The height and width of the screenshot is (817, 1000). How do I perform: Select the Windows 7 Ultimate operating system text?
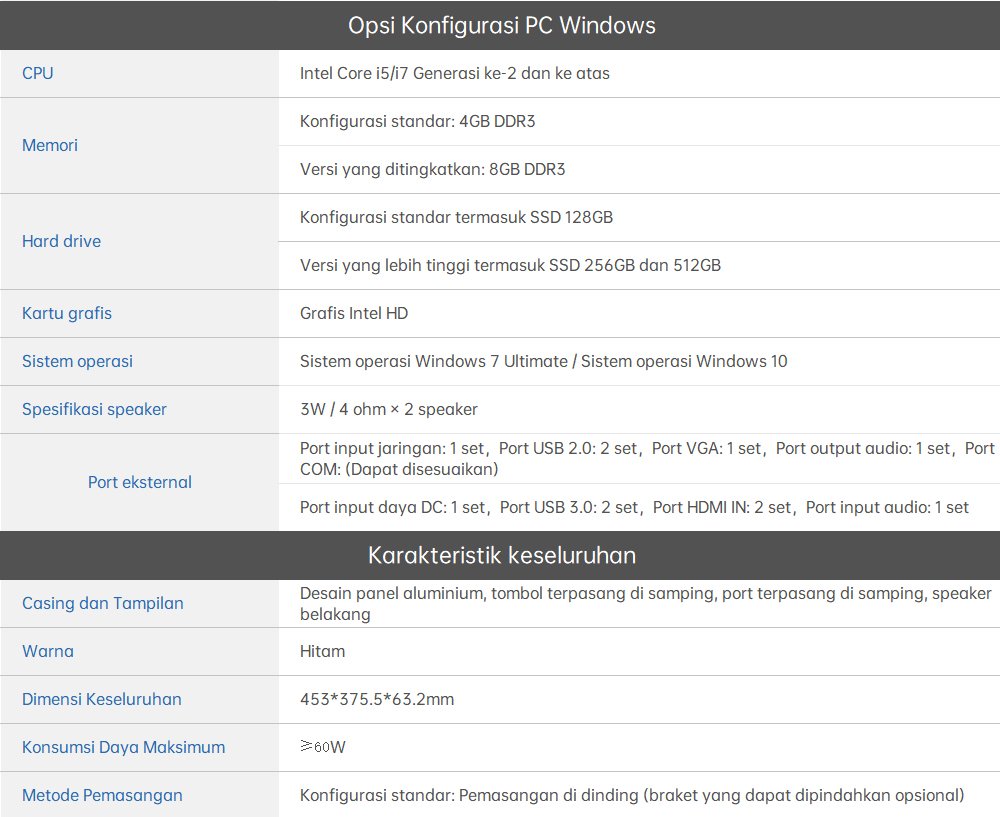[543, 361]
